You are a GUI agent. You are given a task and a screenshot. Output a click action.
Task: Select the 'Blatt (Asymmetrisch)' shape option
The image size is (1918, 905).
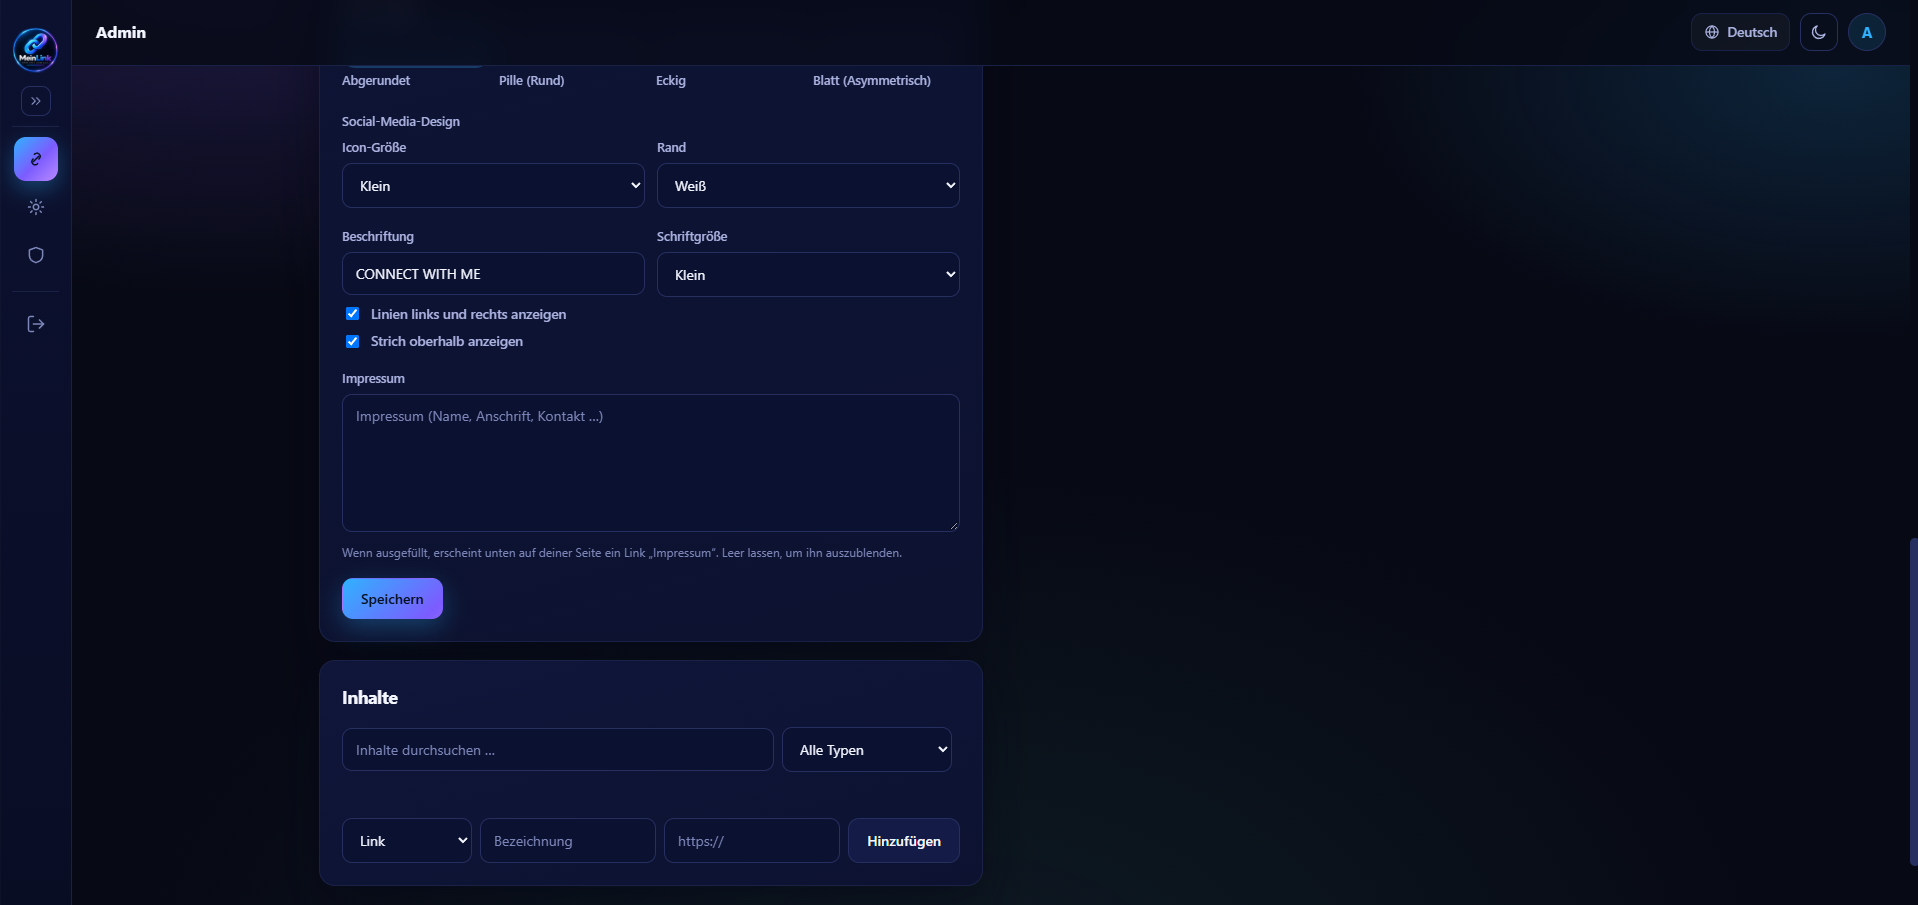pos(872,81)
